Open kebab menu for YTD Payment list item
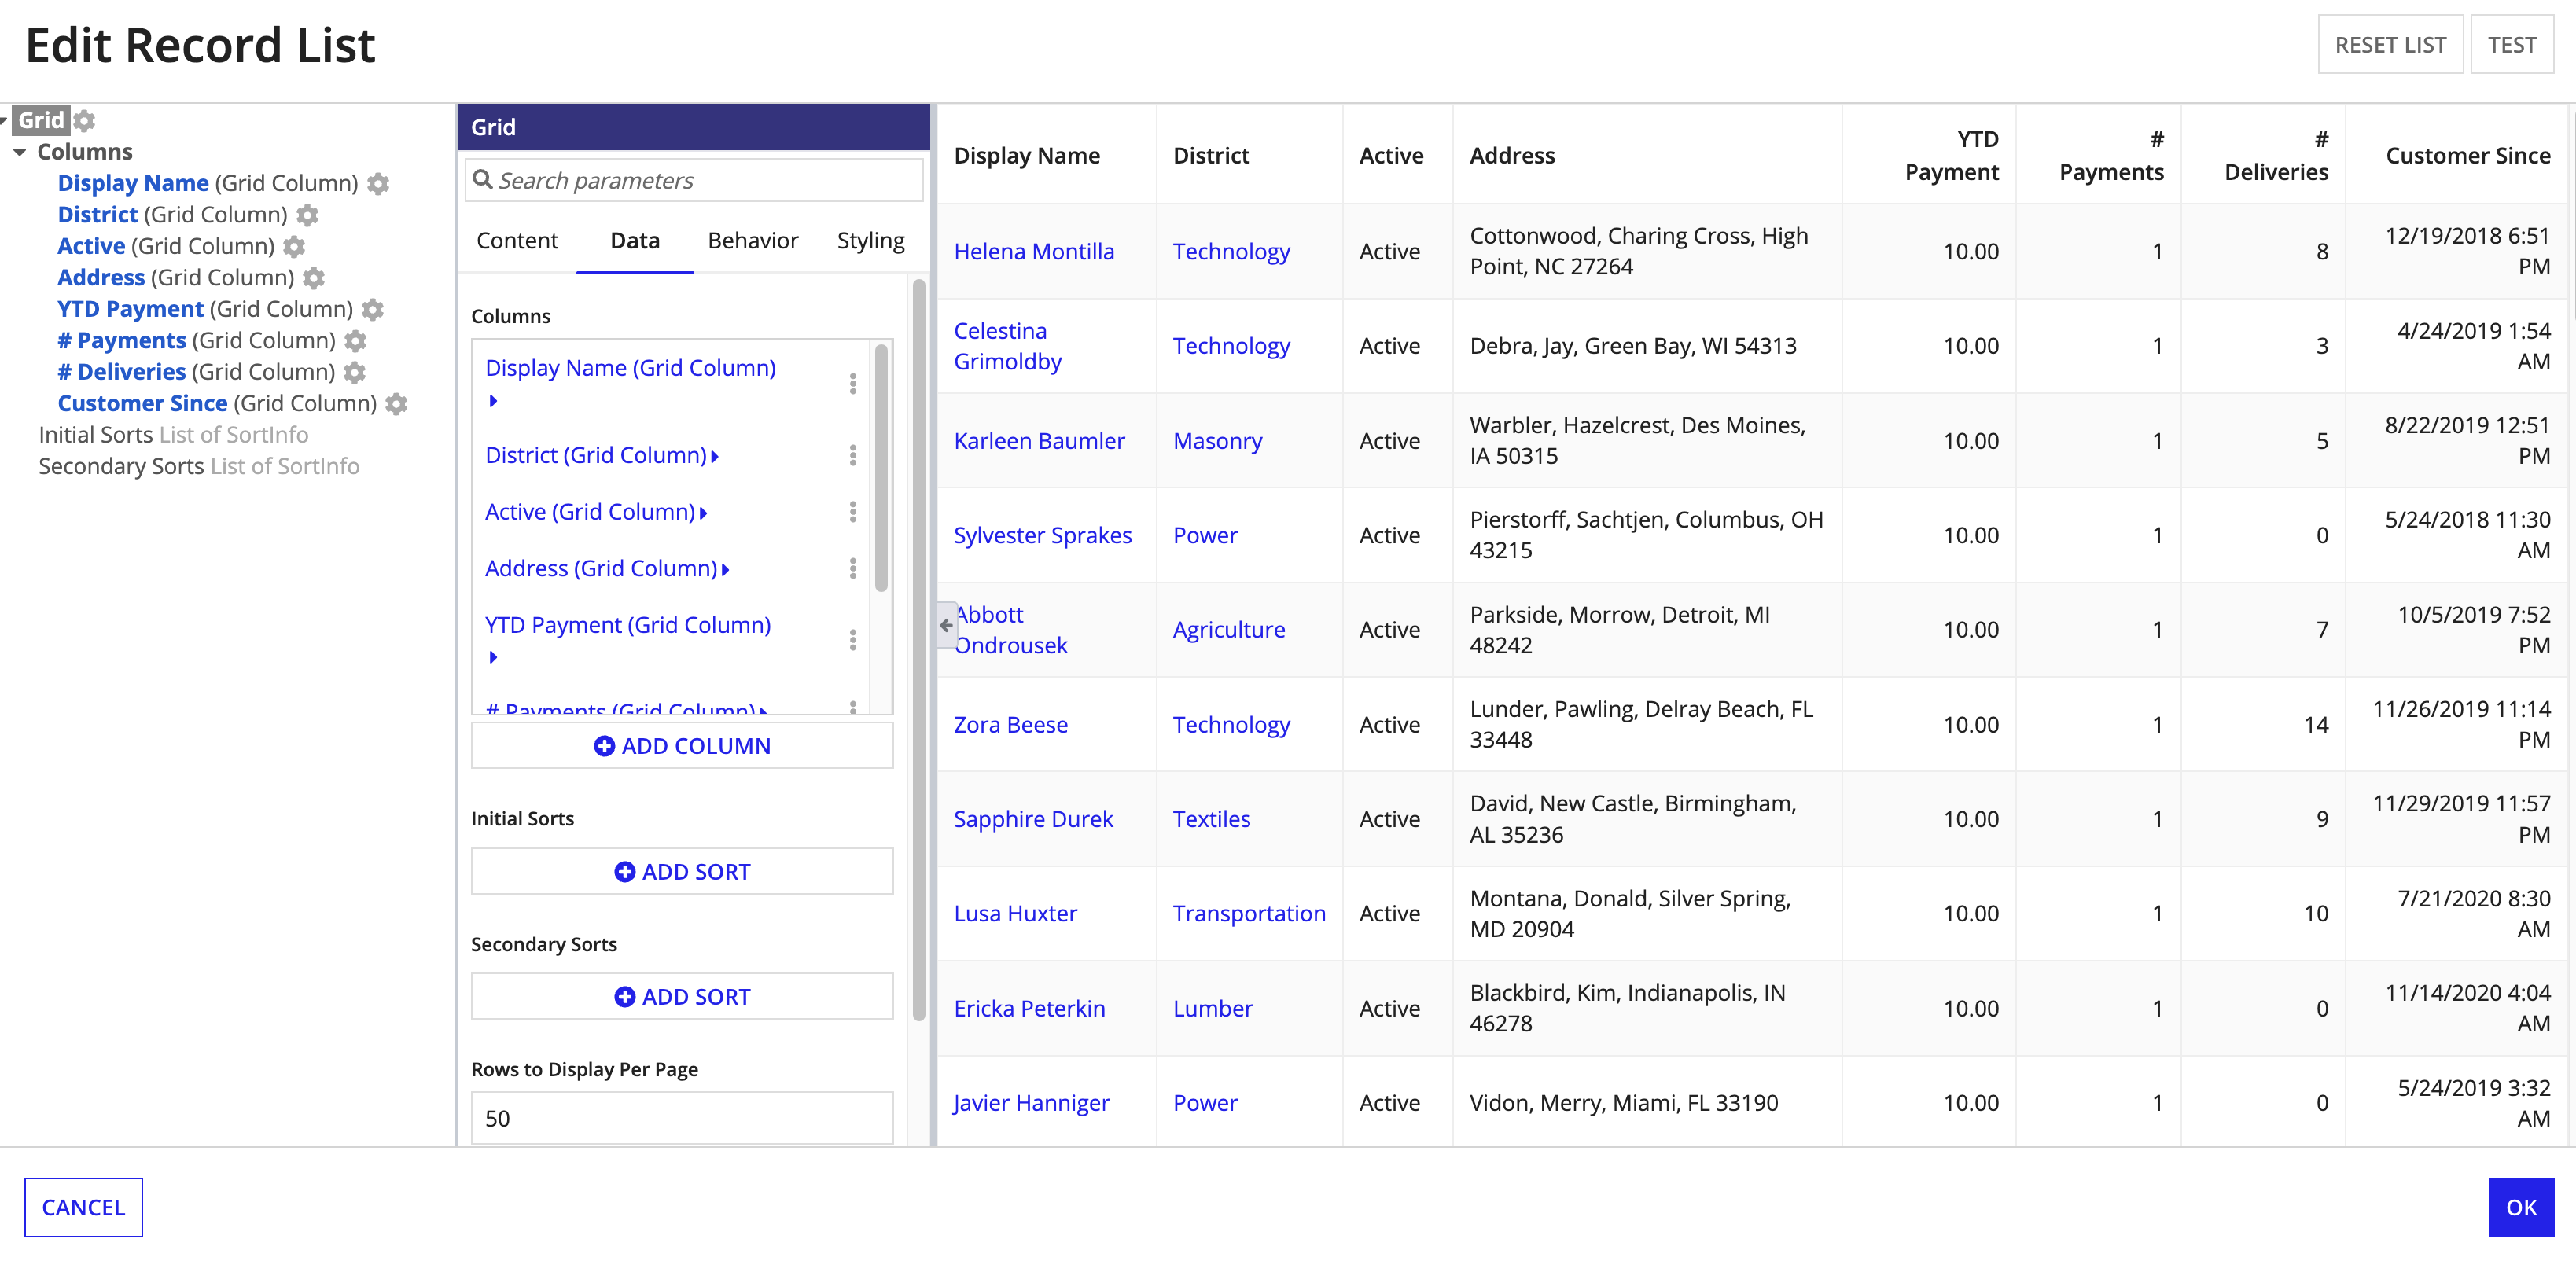Screen dimensions: 2576x1261 pos(853,640)
